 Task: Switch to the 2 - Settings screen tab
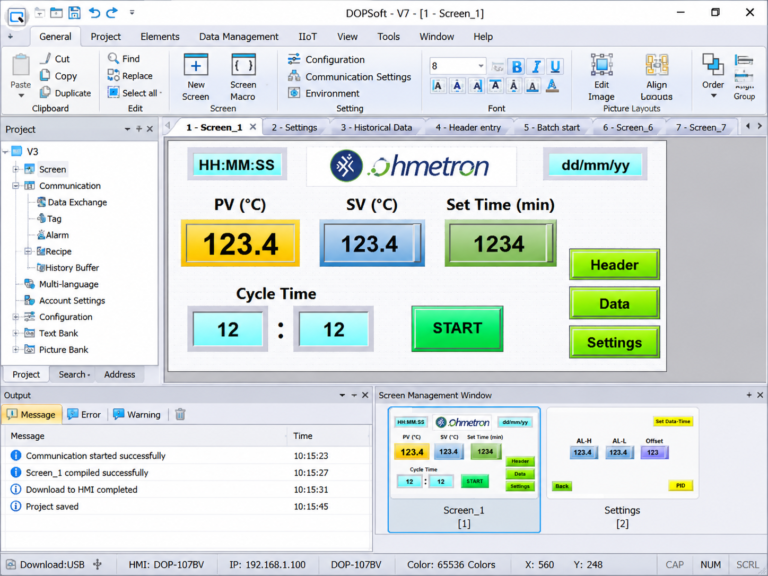point(294,128)
